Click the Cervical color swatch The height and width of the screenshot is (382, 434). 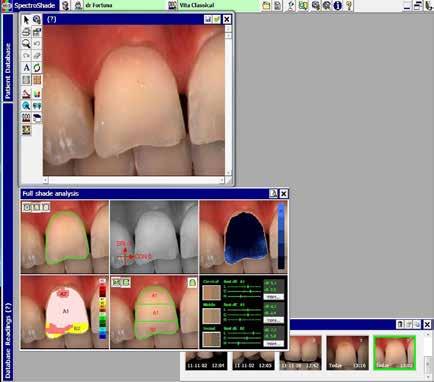(212, 293)
